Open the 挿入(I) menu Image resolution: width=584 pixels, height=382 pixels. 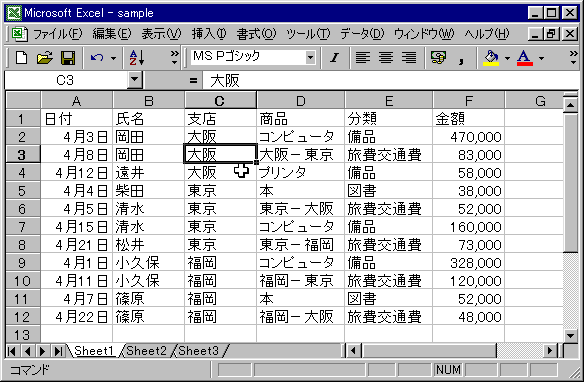tap(209, 34)
